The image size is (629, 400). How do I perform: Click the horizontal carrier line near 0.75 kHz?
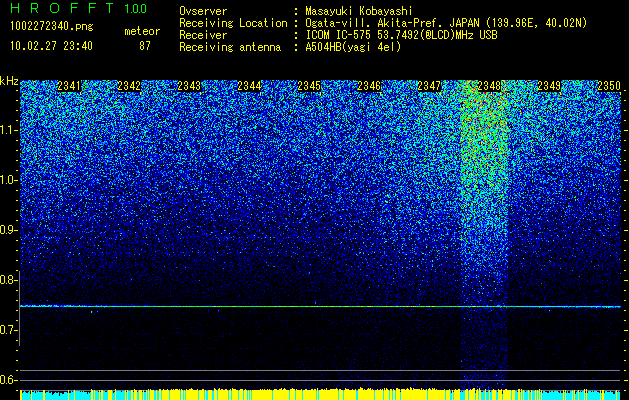click(x=320, y=307)
